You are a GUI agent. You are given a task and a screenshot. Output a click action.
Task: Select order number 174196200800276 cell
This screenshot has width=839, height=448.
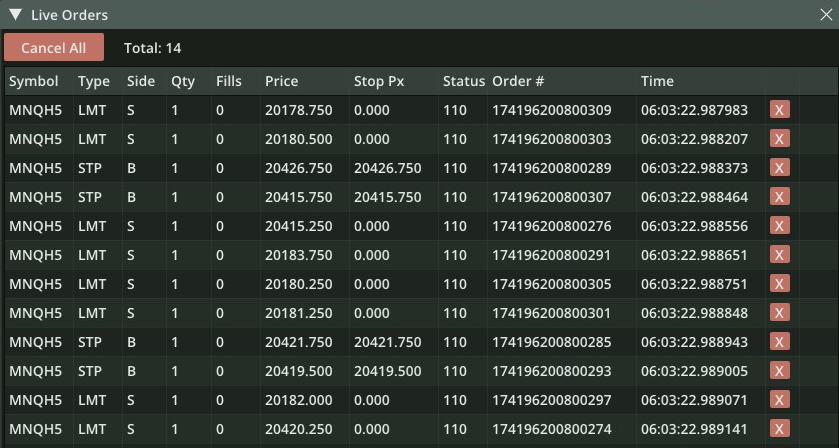coord(552,226)
